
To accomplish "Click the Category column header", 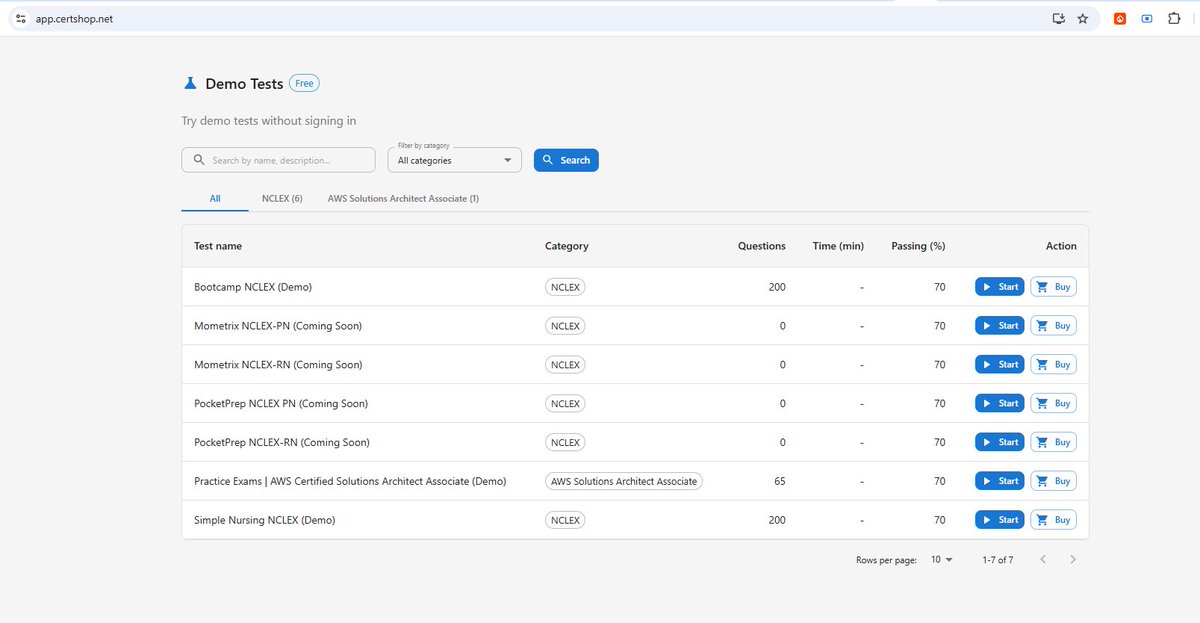I will pyautogui.click(x=567, y=246).
